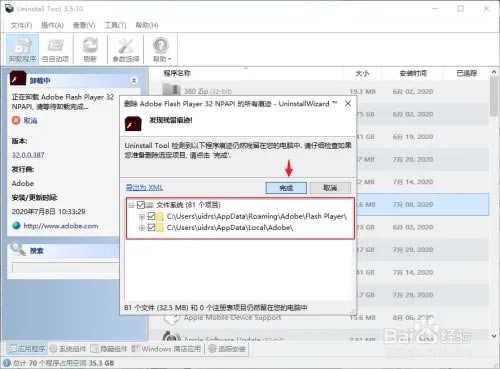Collapse the 文件系统 tree node
Viewport: 500px width, 369px height.
(131, 205)
